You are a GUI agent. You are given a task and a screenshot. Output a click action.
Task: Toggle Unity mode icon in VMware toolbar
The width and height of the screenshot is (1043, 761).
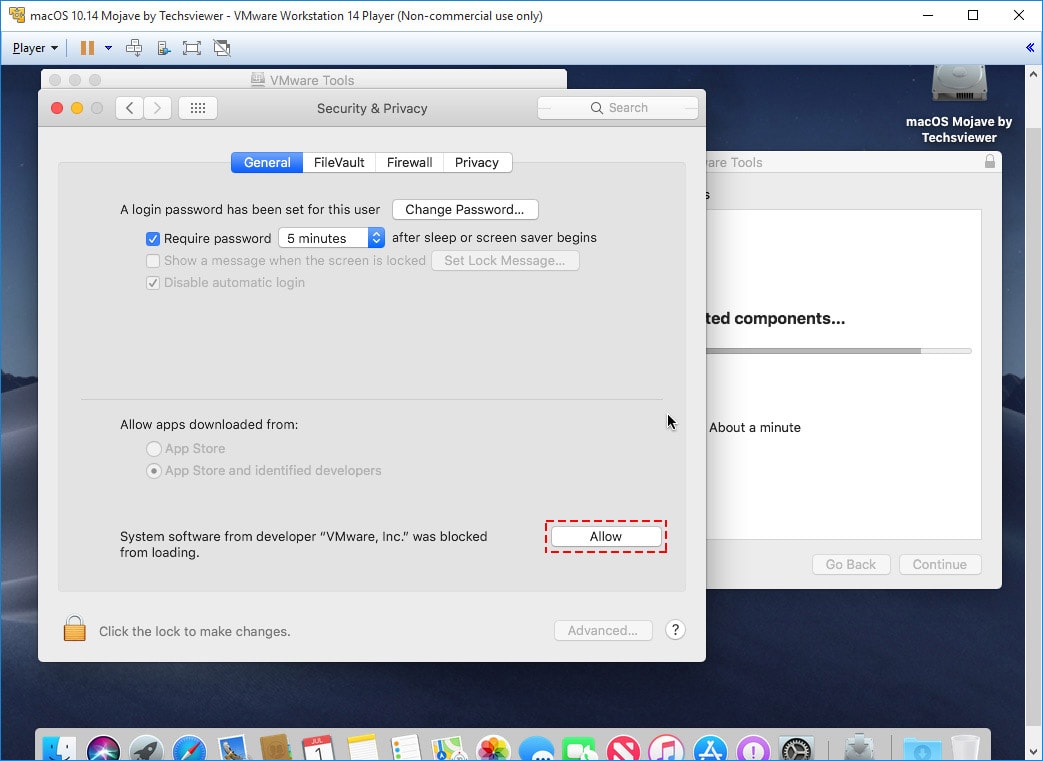click(x=222, y=48)
